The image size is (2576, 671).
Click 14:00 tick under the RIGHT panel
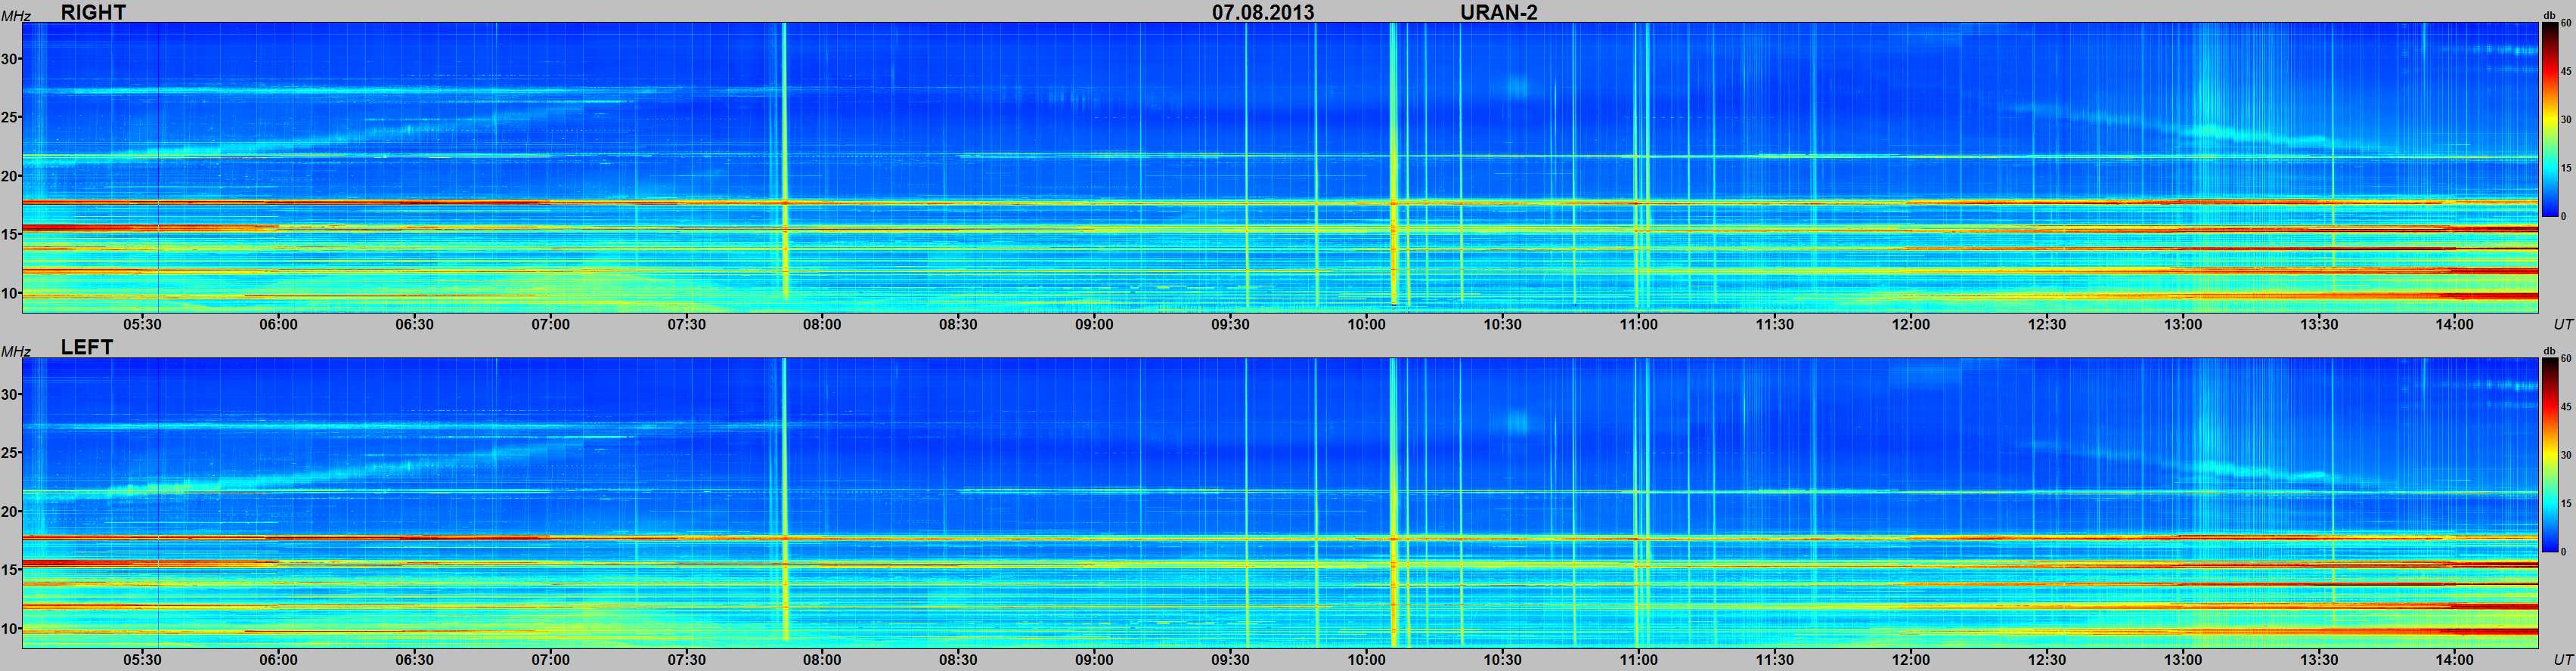2455,324
